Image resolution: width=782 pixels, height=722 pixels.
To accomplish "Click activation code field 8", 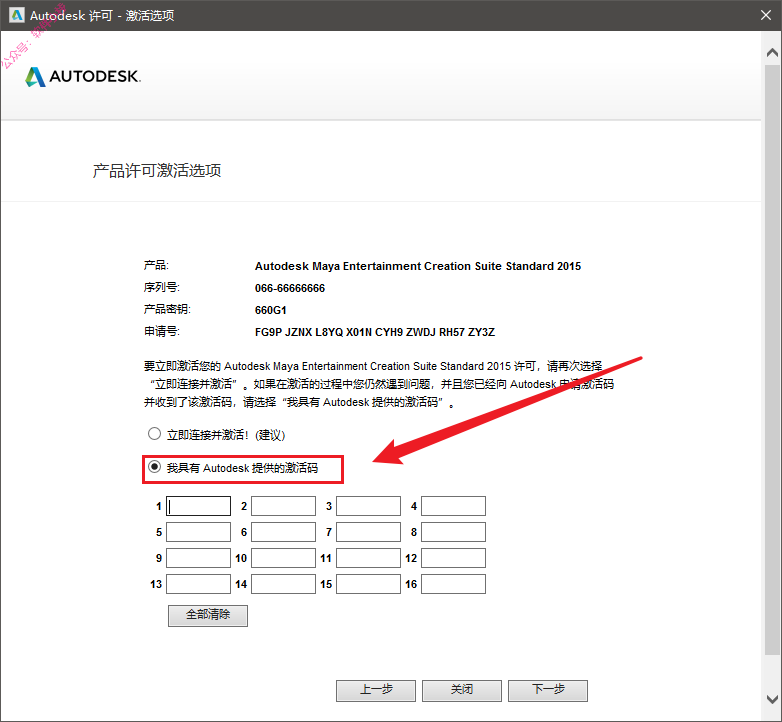I will pyautogui.click(x=453, y=532).
